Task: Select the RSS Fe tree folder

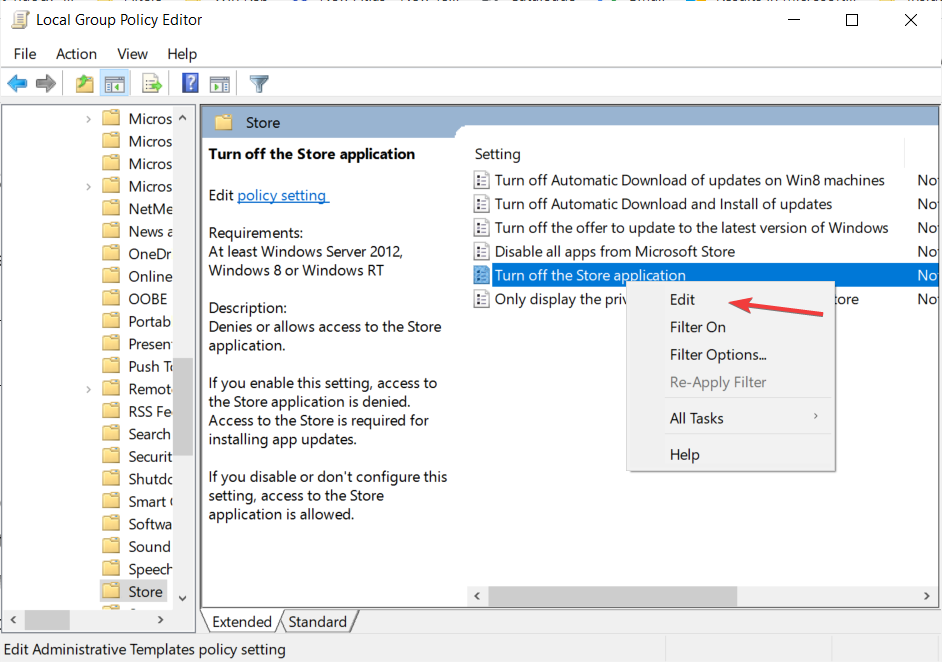Action: (x=150, y=412)
